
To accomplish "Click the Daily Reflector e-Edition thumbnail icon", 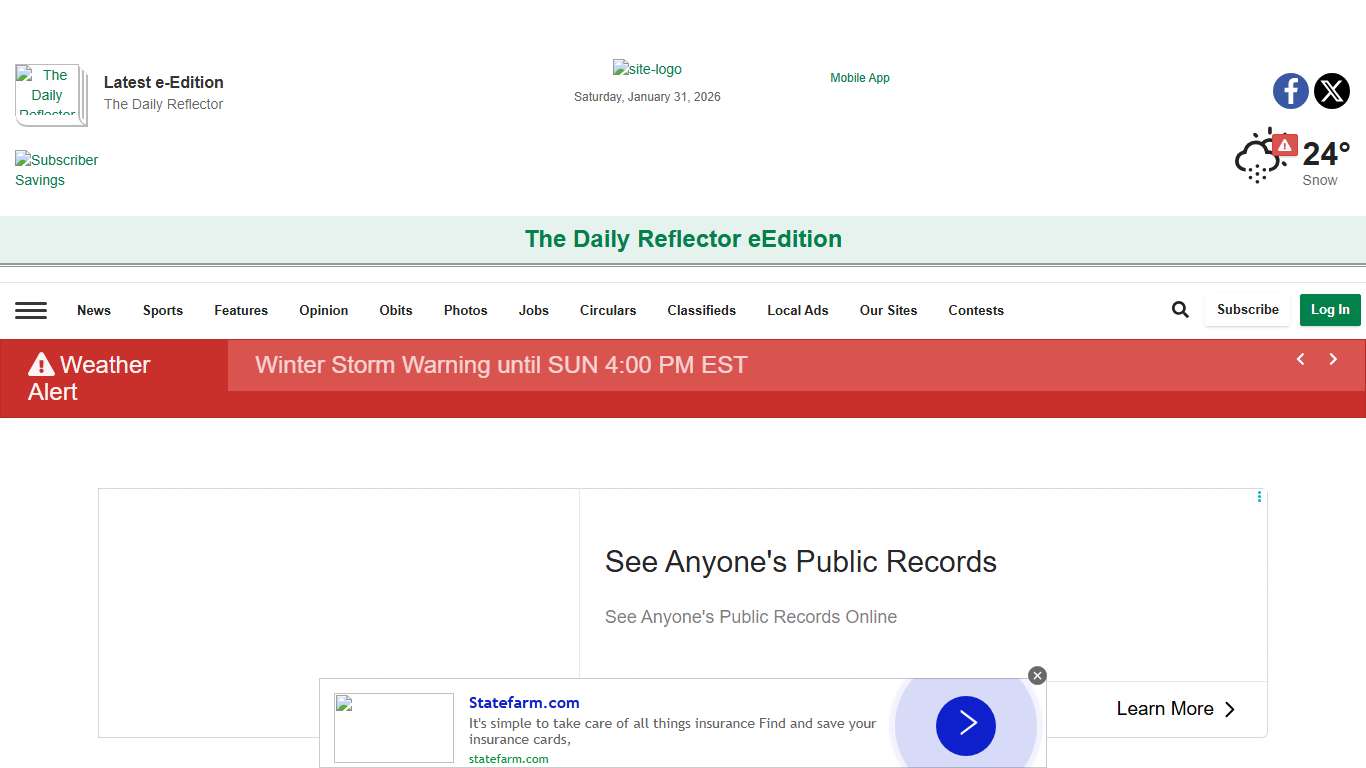I will pos(50,94).
